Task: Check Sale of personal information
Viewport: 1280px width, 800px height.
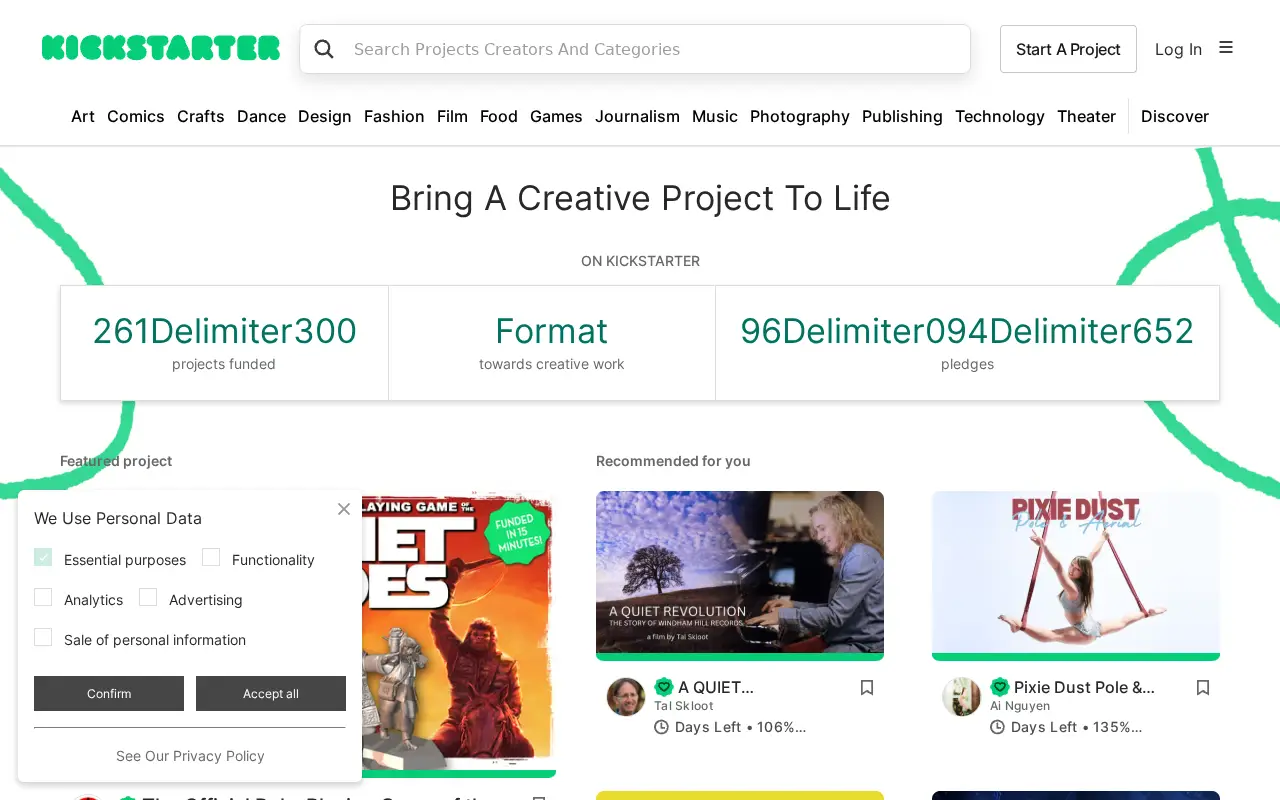Action: coord(43,637)
